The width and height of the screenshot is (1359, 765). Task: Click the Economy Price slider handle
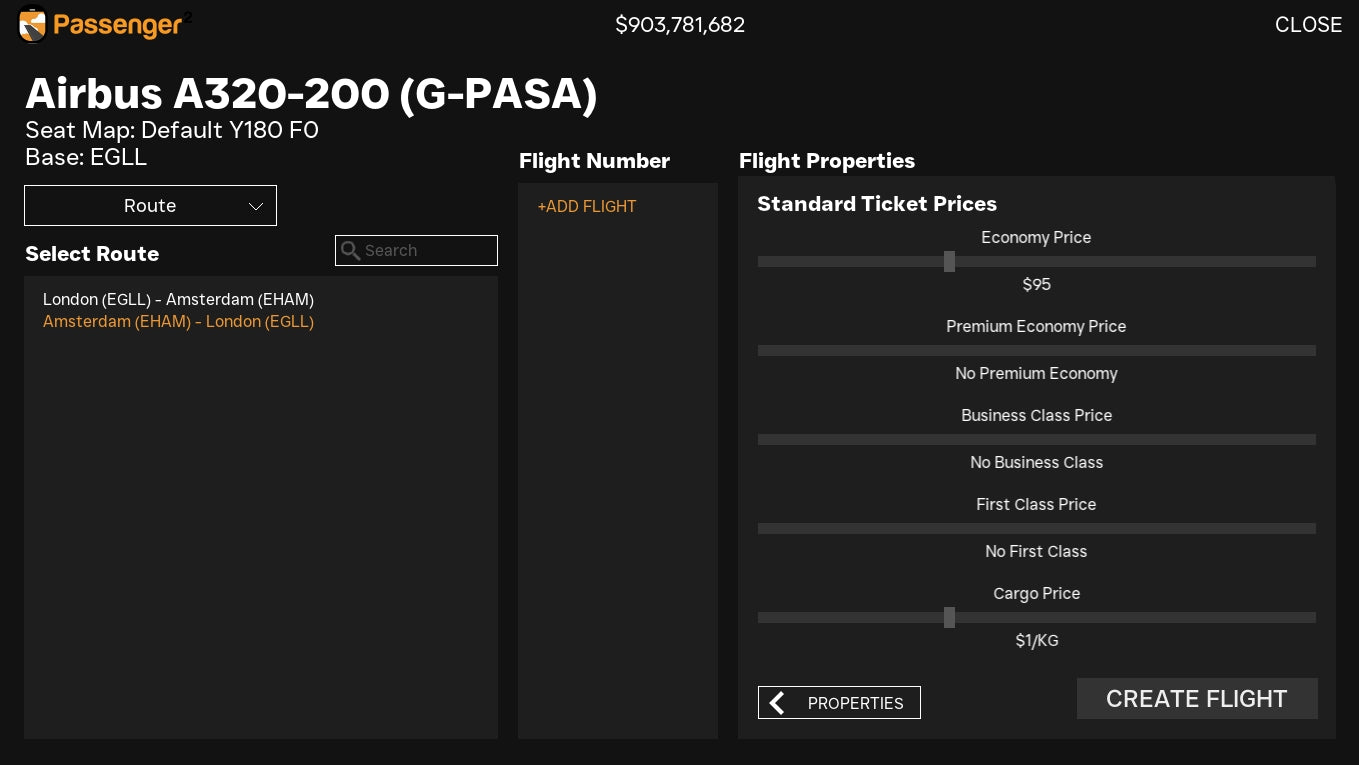tap(949, 262)
